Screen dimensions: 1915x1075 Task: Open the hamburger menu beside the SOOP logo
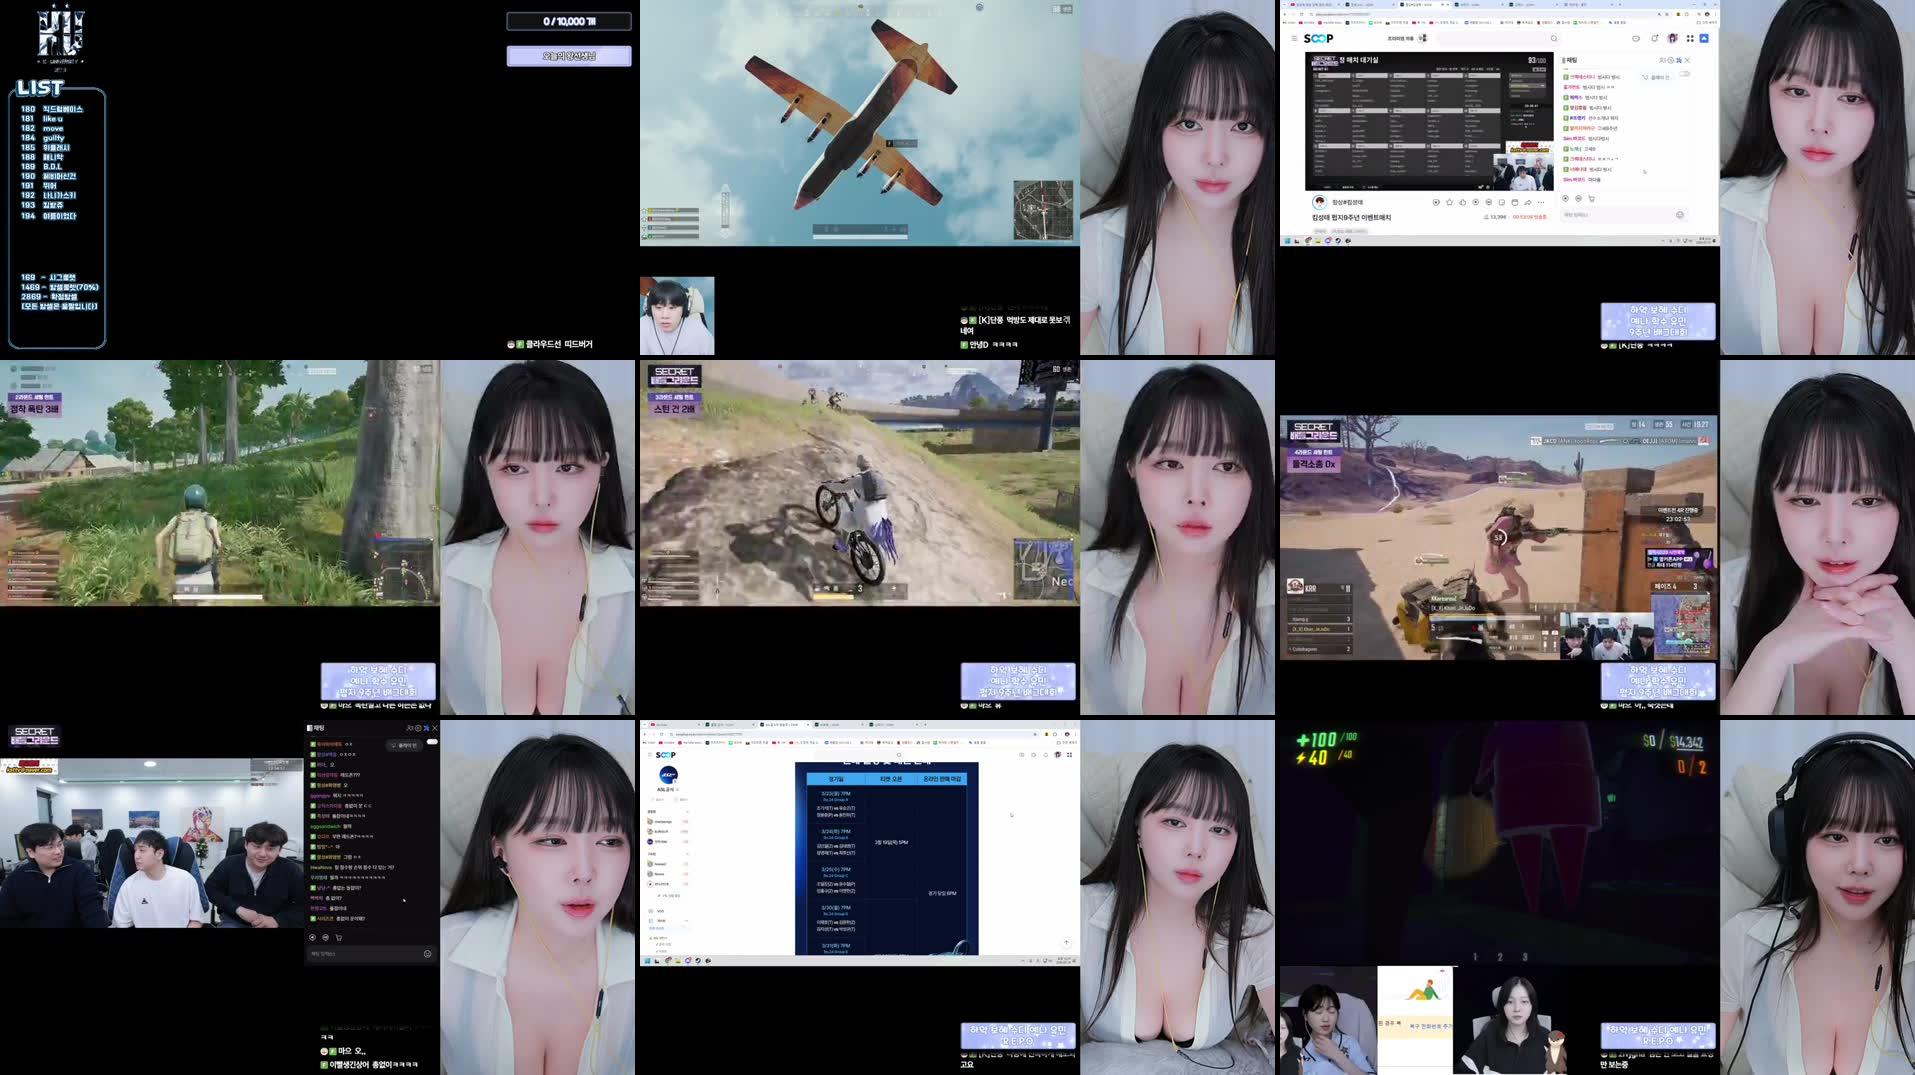1294,38
